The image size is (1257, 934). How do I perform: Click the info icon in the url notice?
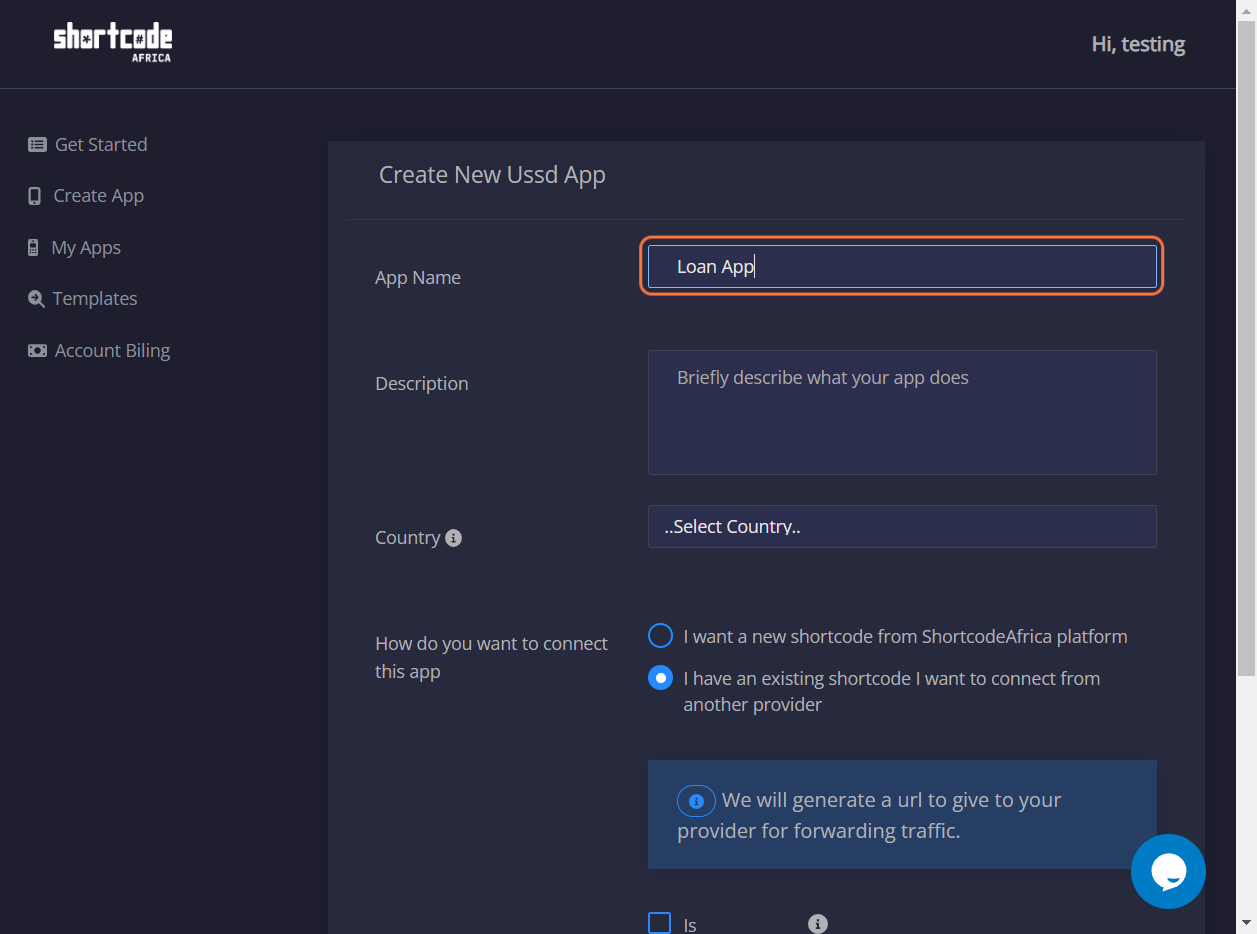click(696, 801)
